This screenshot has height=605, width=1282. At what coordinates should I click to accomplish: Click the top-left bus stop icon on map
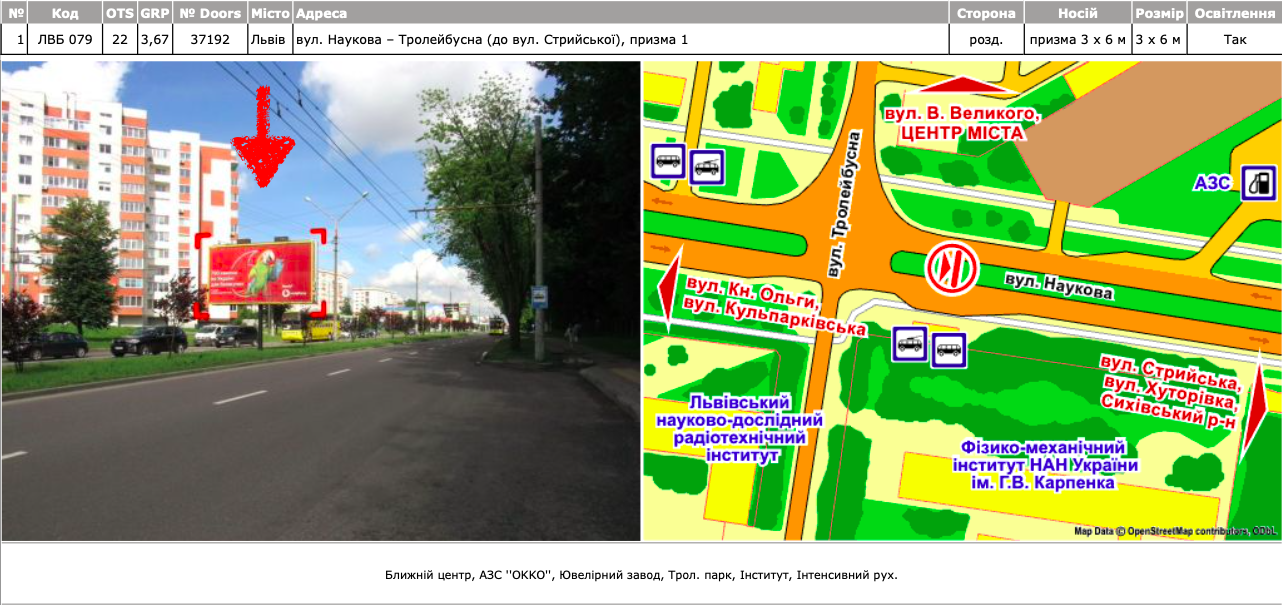click(x=667, y=162)
